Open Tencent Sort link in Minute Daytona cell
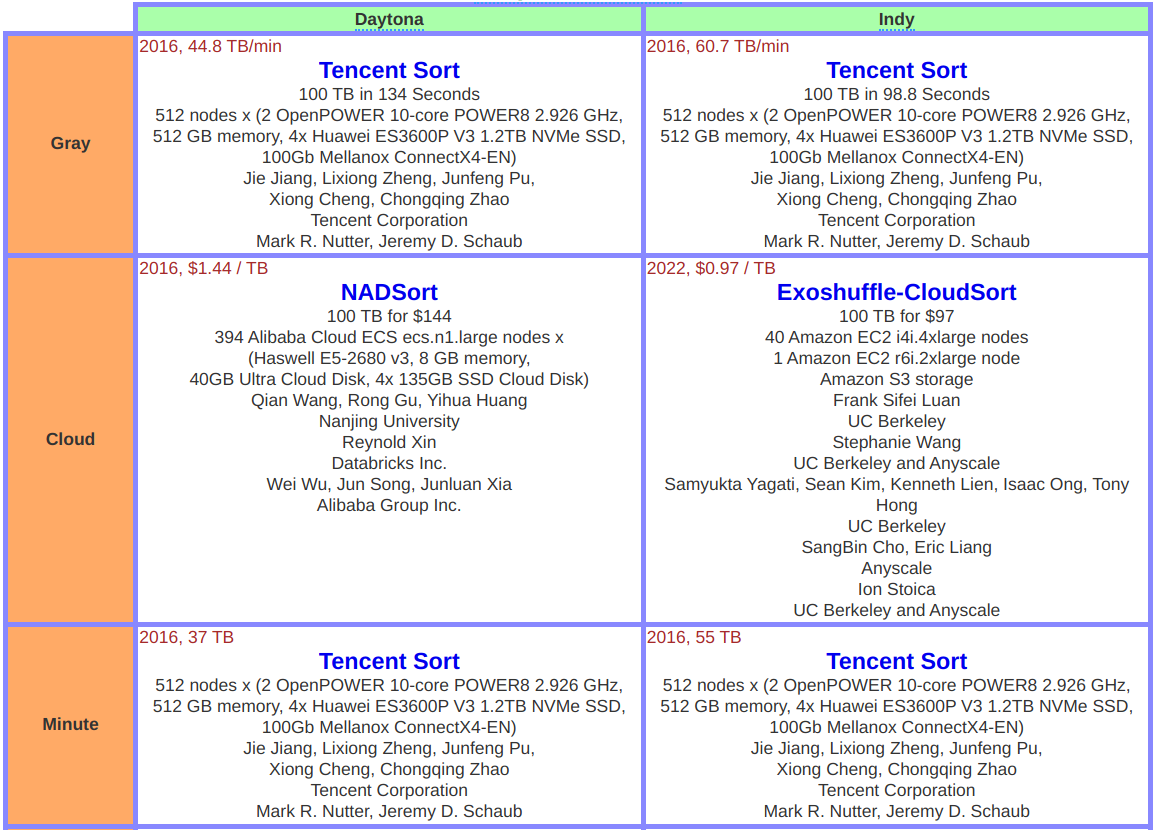The height and width of the screenshot is (830, 1158). point(388,661)
